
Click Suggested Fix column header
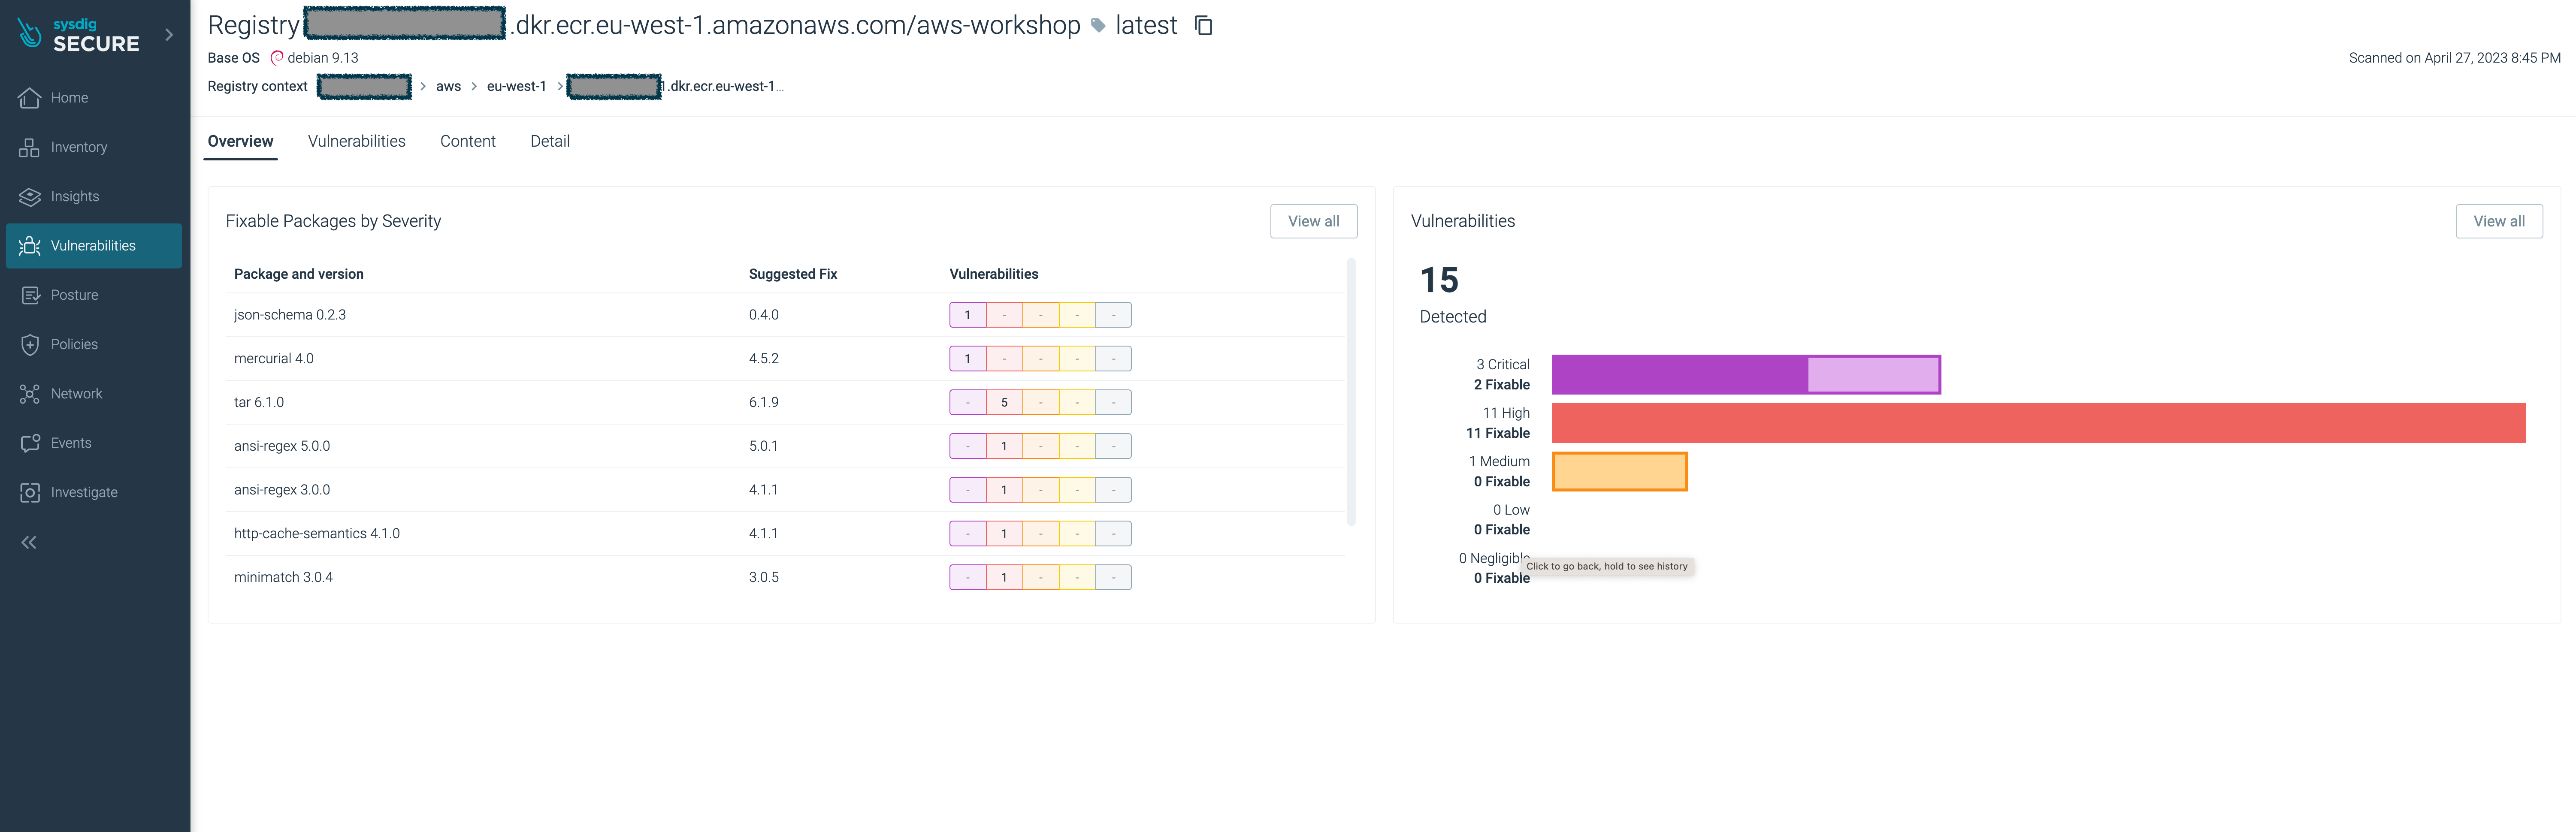792,274
